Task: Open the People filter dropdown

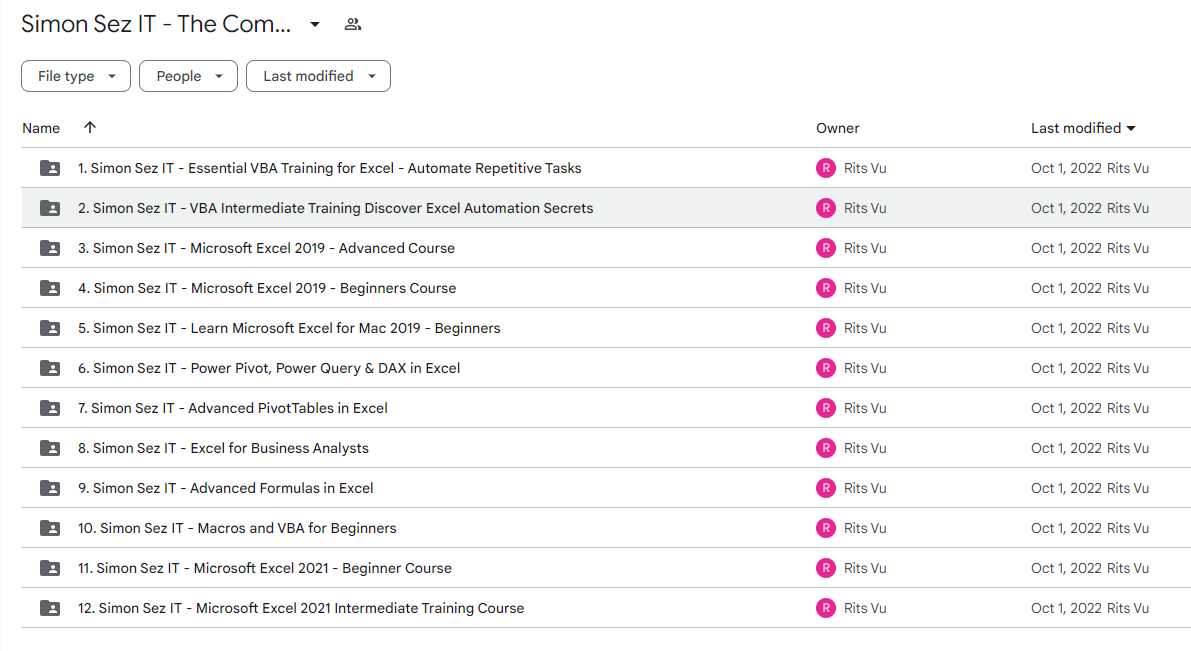Action: (x=188, y=76)
